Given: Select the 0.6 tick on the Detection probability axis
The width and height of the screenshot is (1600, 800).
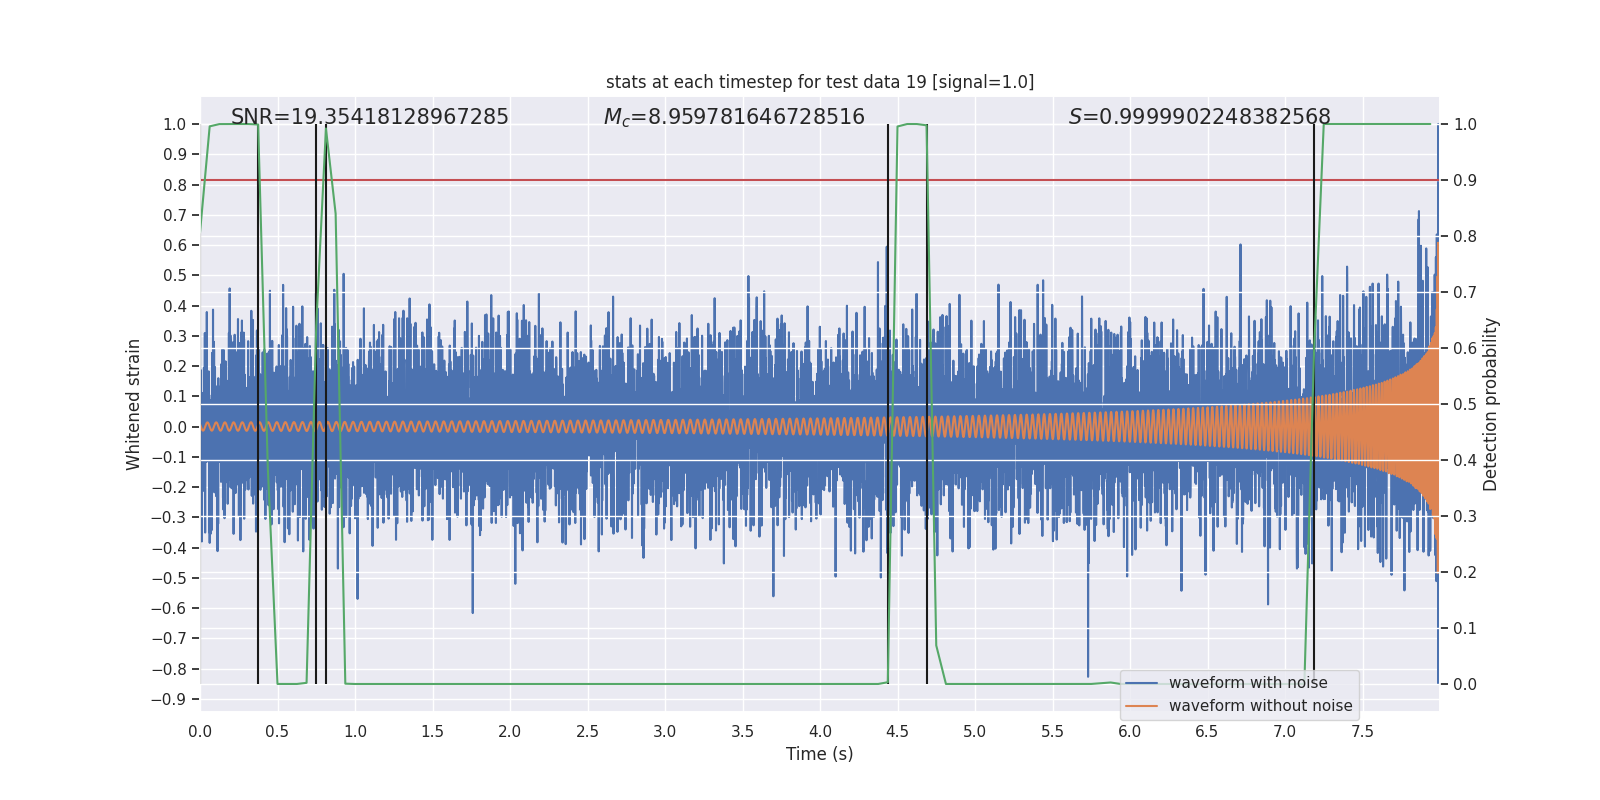Looking at the screenshot, I should [1465, 348].
